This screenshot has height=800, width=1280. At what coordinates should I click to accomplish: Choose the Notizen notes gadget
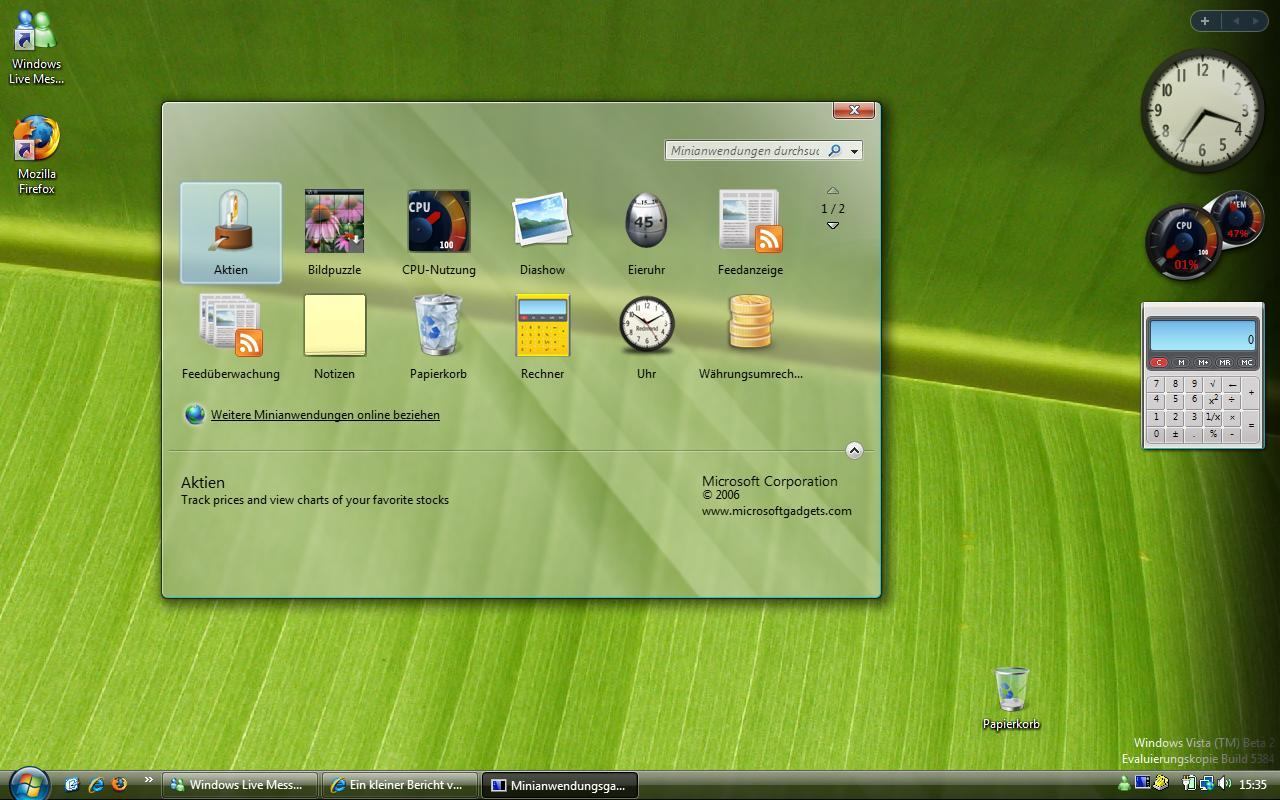point(334,337)
